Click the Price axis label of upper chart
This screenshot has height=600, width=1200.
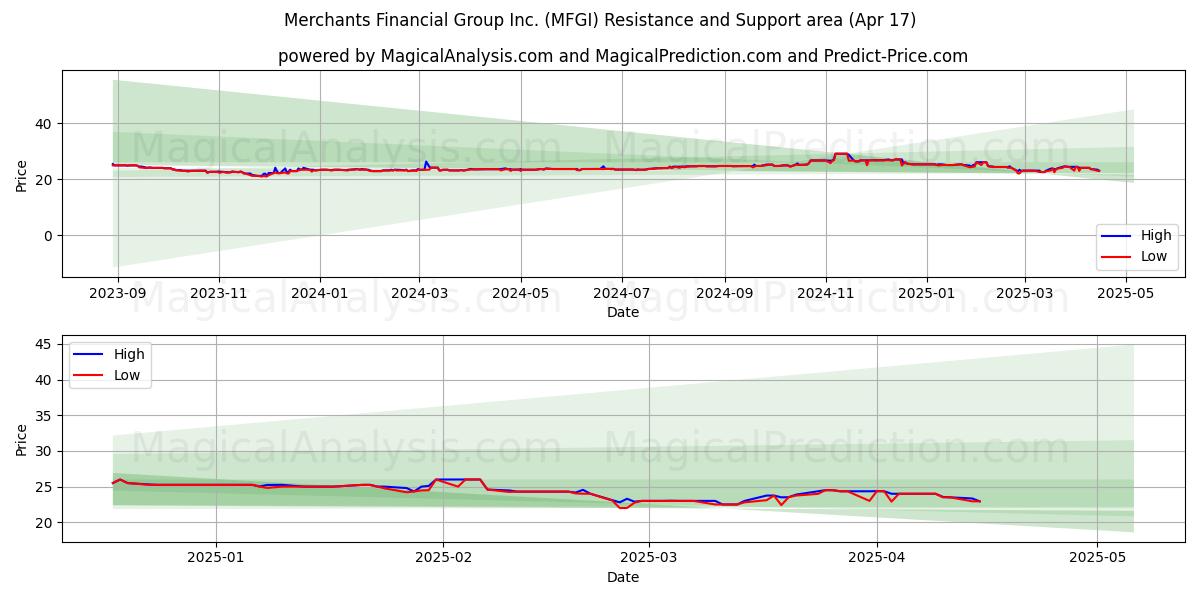[x=22, y=174]
